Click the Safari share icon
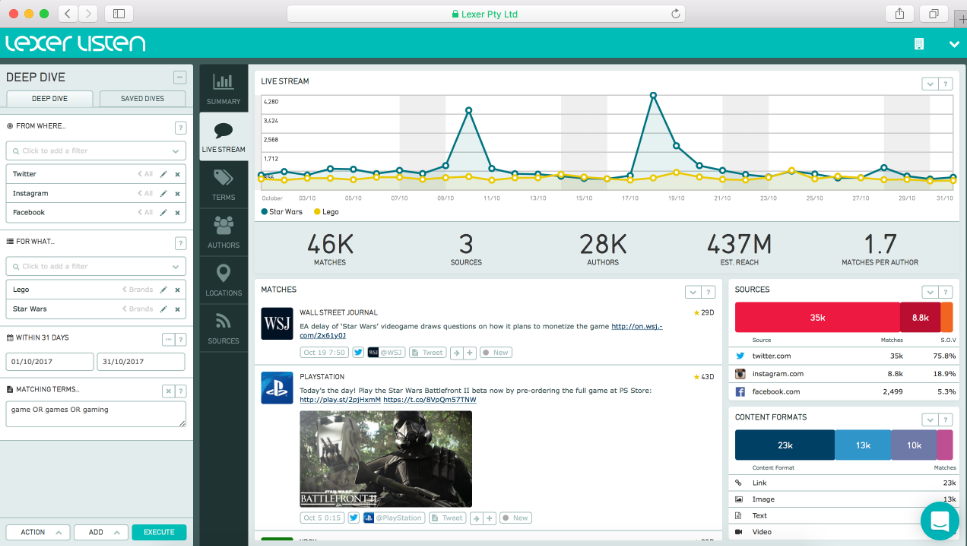This screenshot has width=967, height=546. tap(900, 14)
